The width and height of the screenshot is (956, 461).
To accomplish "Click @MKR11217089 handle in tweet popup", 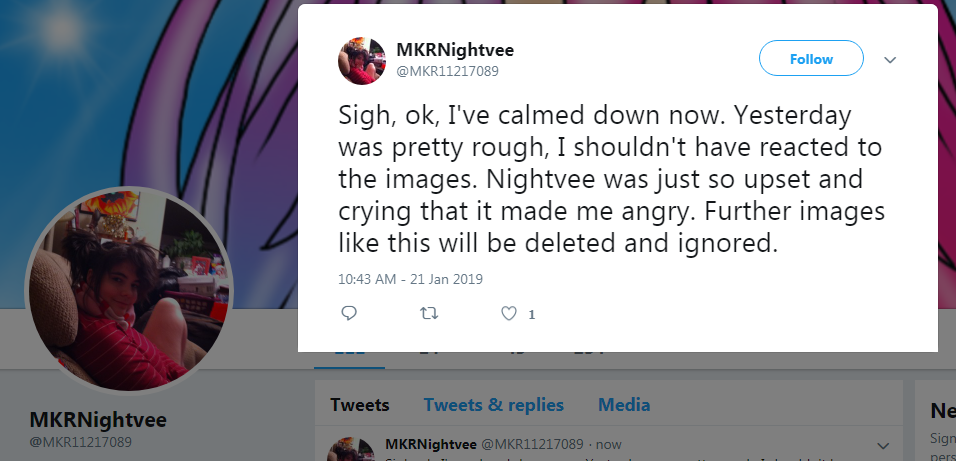I will pyautogui.click(x=448, y=71).
